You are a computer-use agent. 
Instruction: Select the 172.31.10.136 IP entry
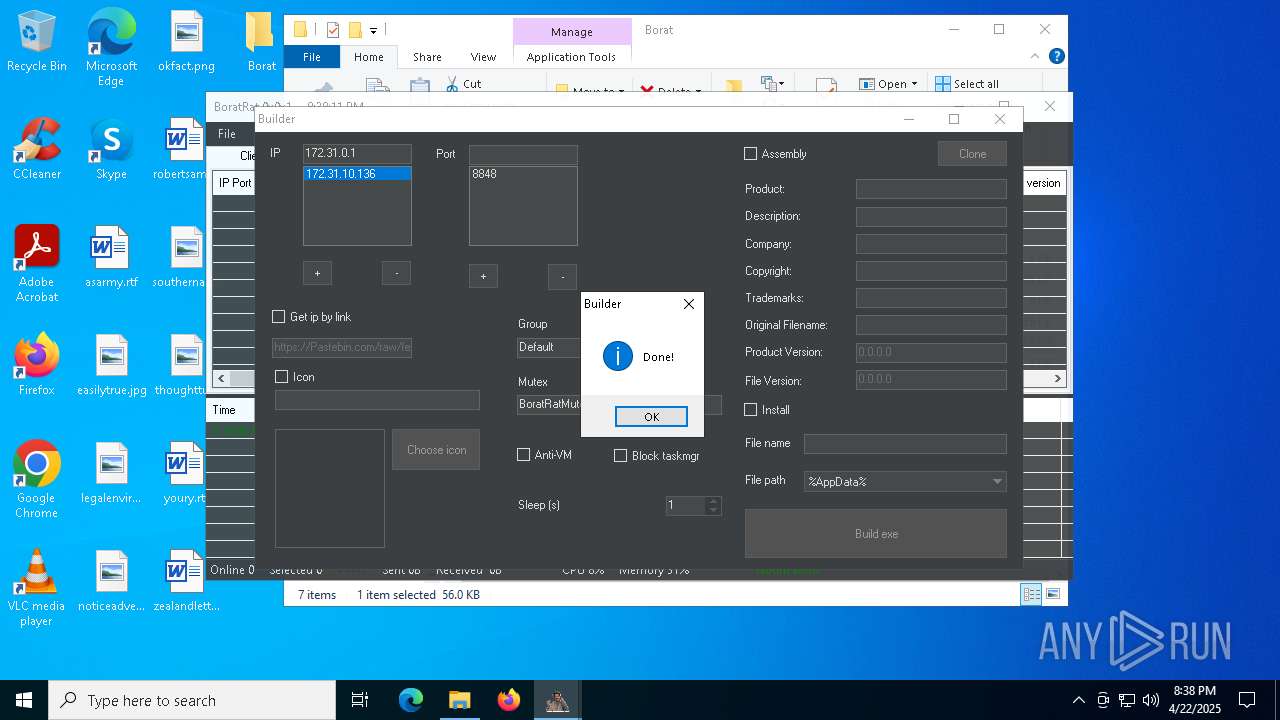coord(357,174)
